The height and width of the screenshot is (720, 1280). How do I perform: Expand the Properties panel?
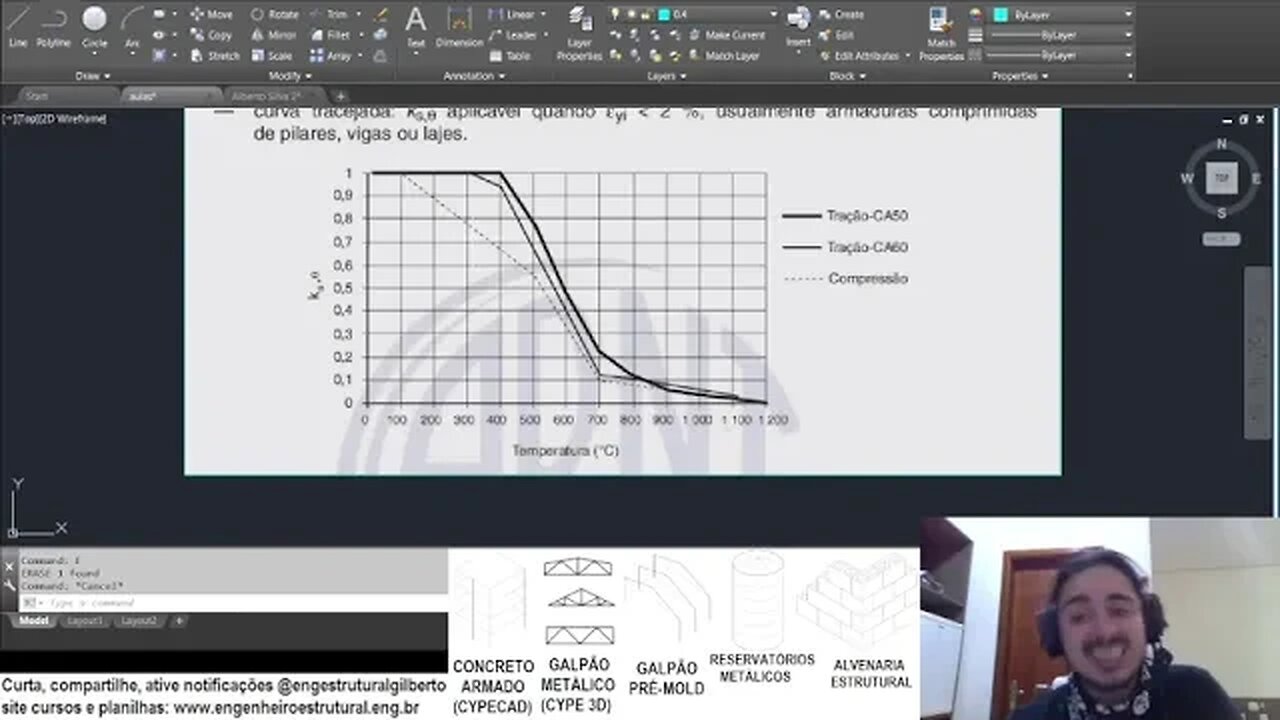pos(1020,76)
